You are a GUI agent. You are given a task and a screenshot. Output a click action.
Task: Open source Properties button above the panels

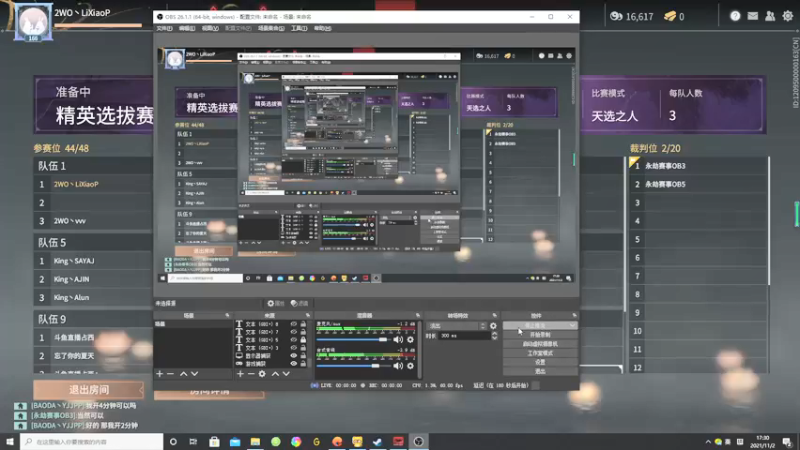tap(276, 304)
